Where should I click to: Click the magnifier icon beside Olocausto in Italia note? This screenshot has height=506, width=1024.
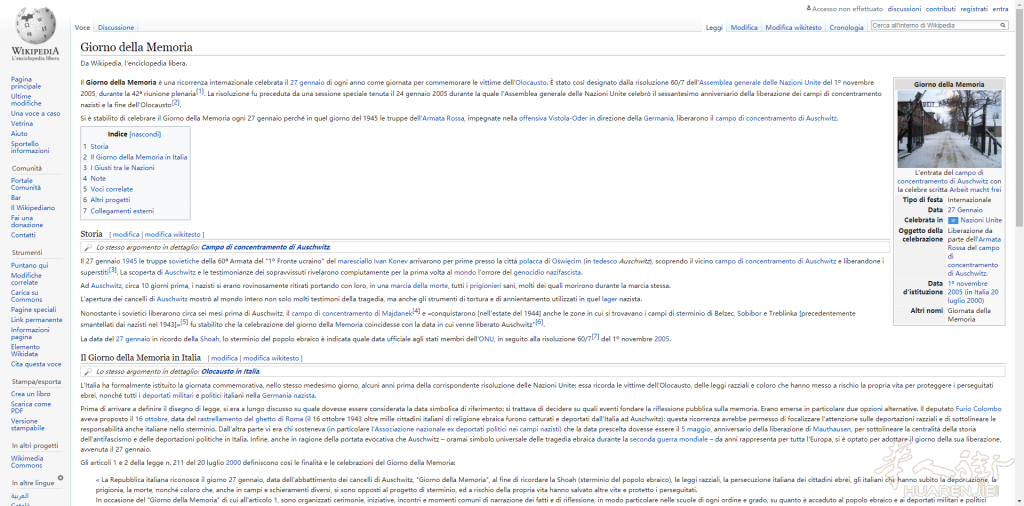point(88,371)
